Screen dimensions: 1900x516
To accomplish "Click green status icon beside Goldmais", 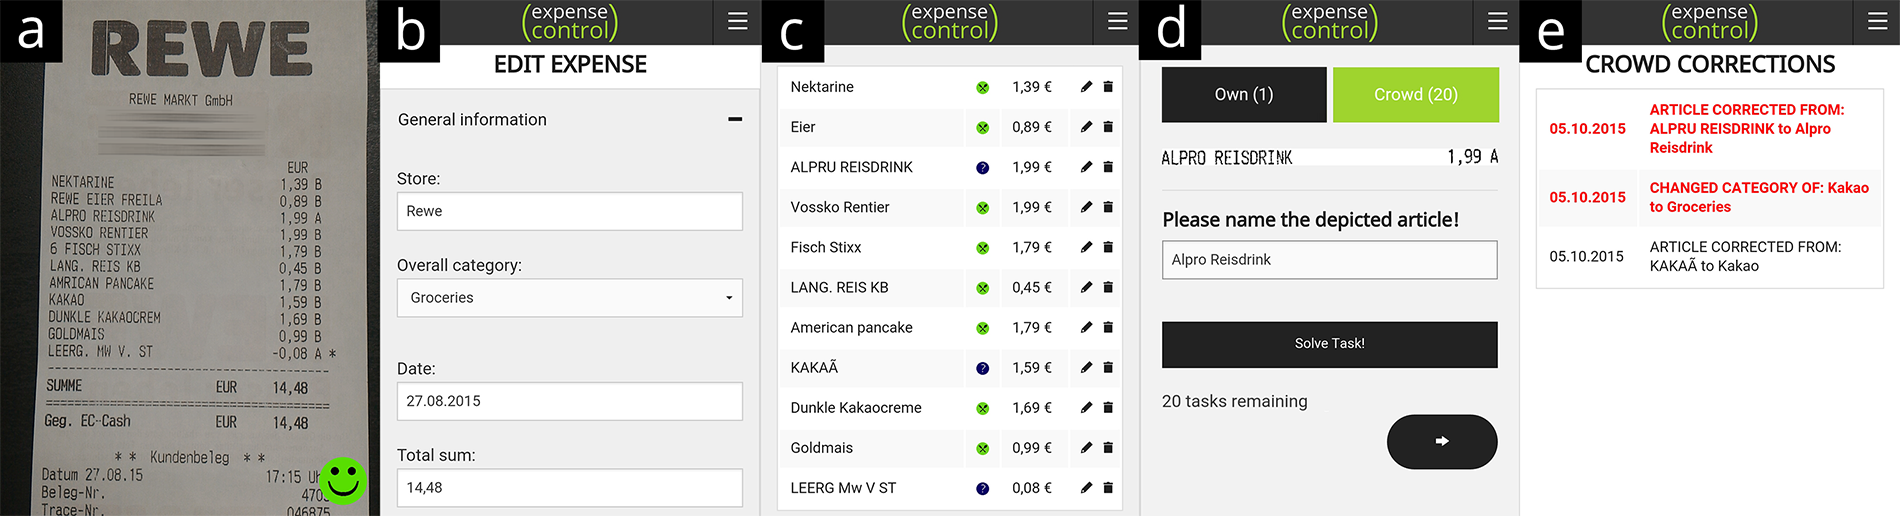I will coord(982,448).
